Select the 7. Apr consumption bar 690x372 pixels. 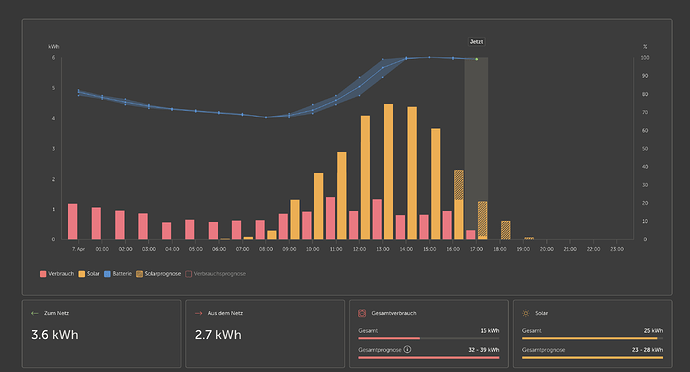(x=73, y=221)
